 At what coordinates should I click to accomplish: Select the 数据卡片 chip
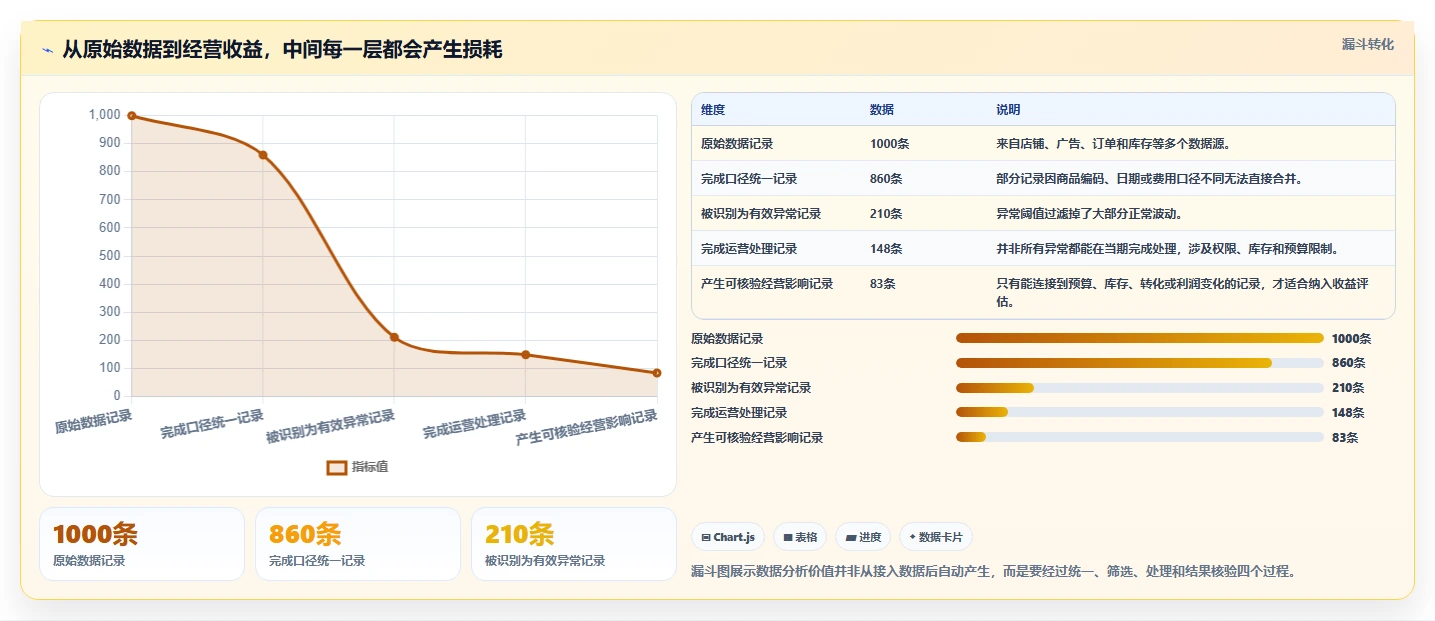936,537
